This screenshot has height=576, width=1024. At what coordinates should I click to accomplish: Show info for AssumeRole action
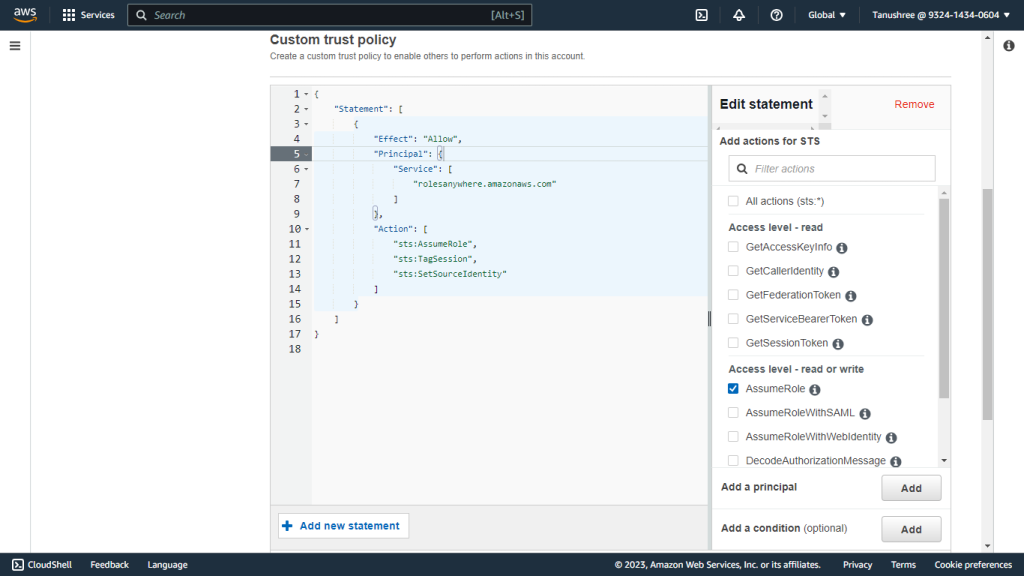tap(814, 389)
